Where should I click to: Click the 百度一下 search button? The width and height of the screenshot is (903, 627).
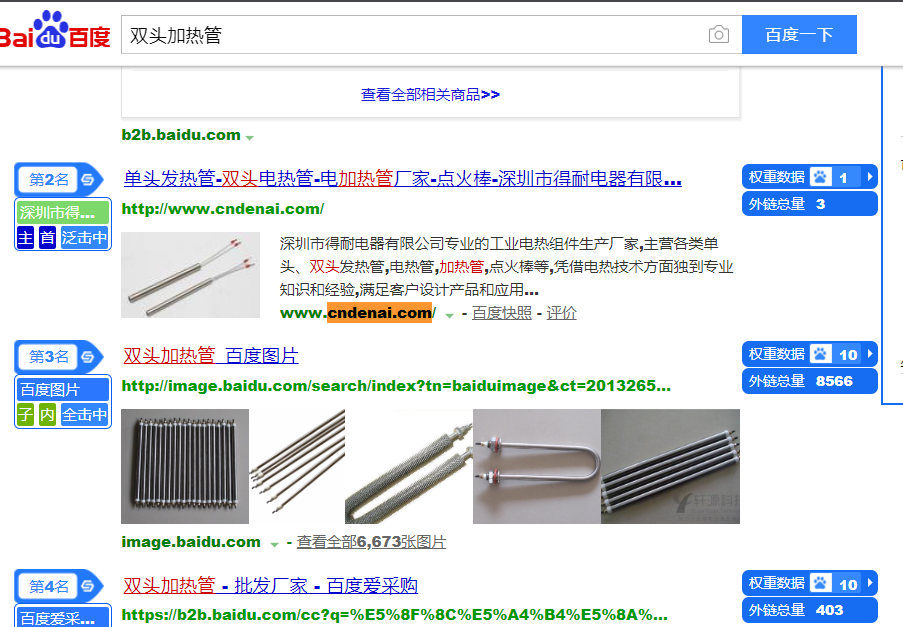[799, 35]
